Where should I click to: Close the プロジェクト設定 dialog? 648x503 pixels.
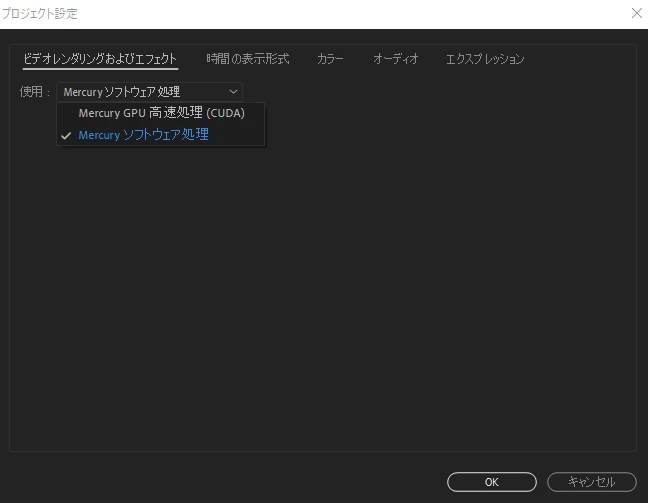pos(636,13)
